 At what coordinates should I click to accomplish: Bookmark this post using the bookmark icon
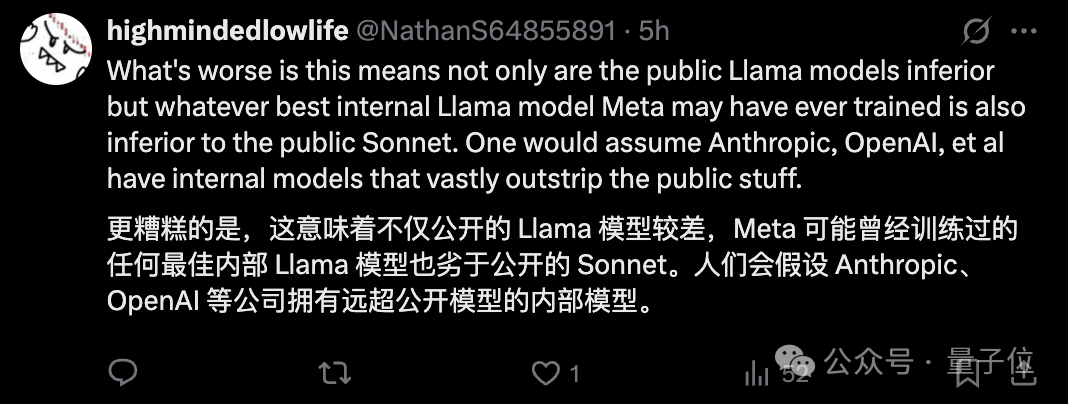tap(967, 374)
